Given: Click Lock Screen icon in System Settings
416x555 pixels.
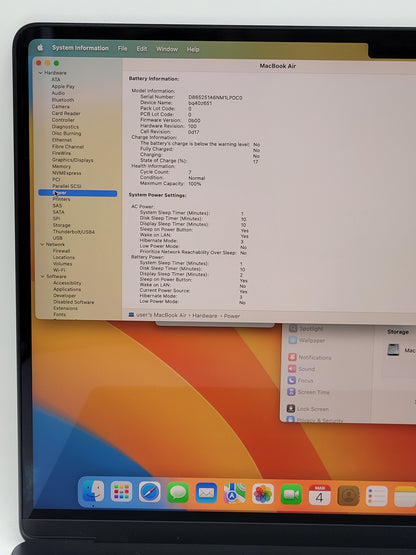Looking at the screenshot, I should click(x=291, y=408).
